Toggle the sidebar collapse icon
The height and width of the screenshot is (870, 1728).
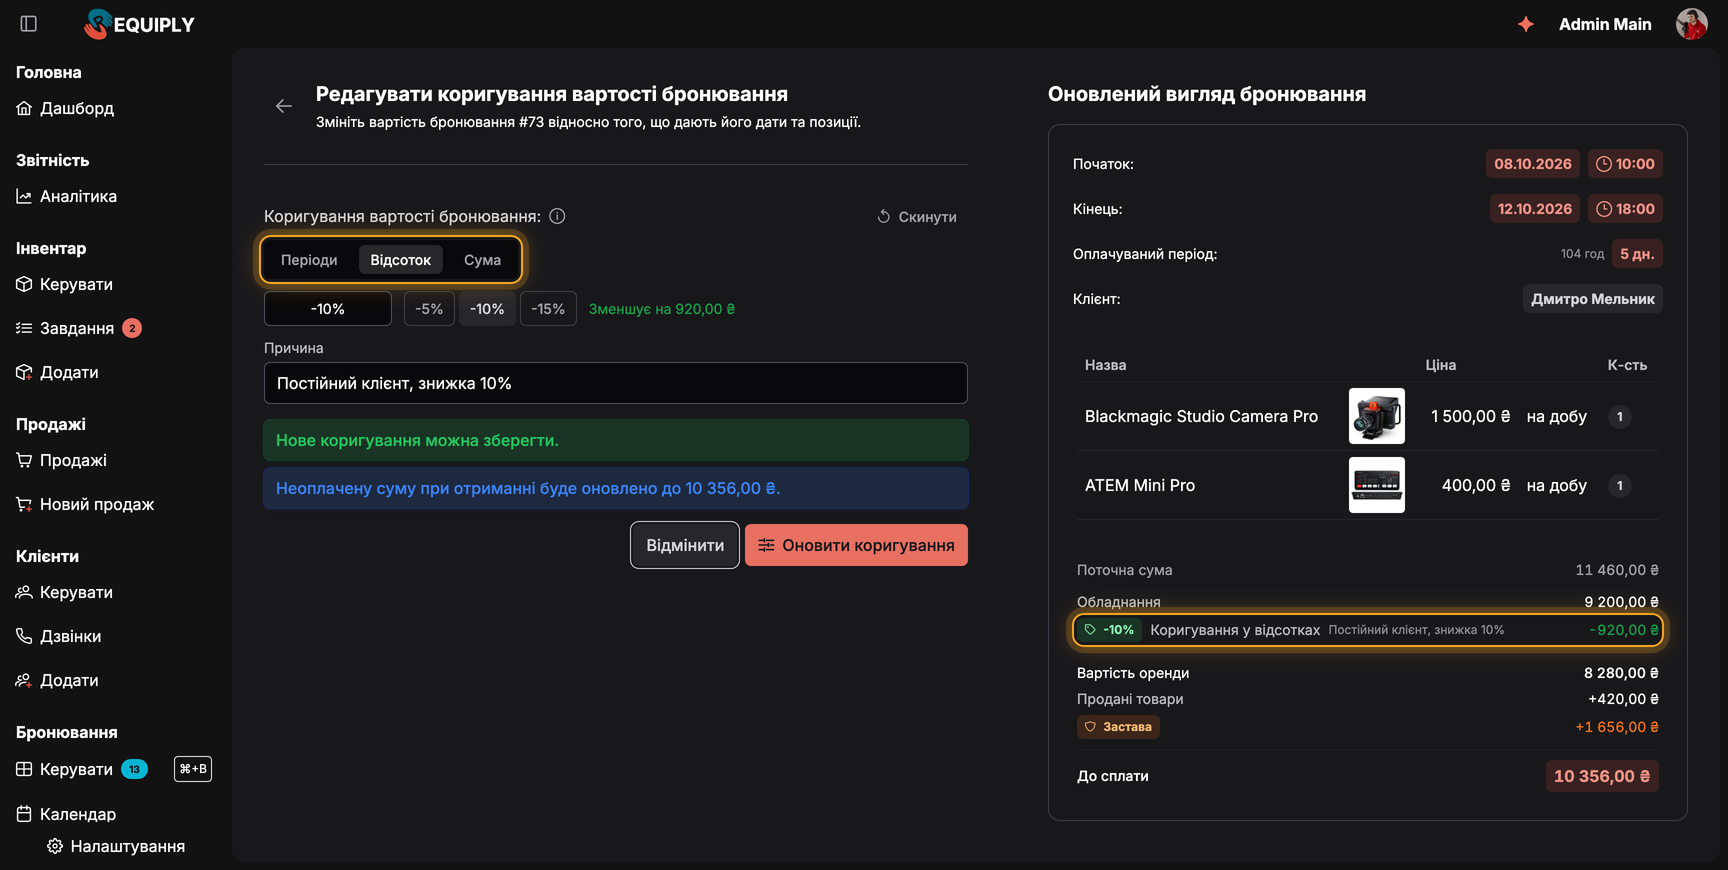[x=29, y=23]
